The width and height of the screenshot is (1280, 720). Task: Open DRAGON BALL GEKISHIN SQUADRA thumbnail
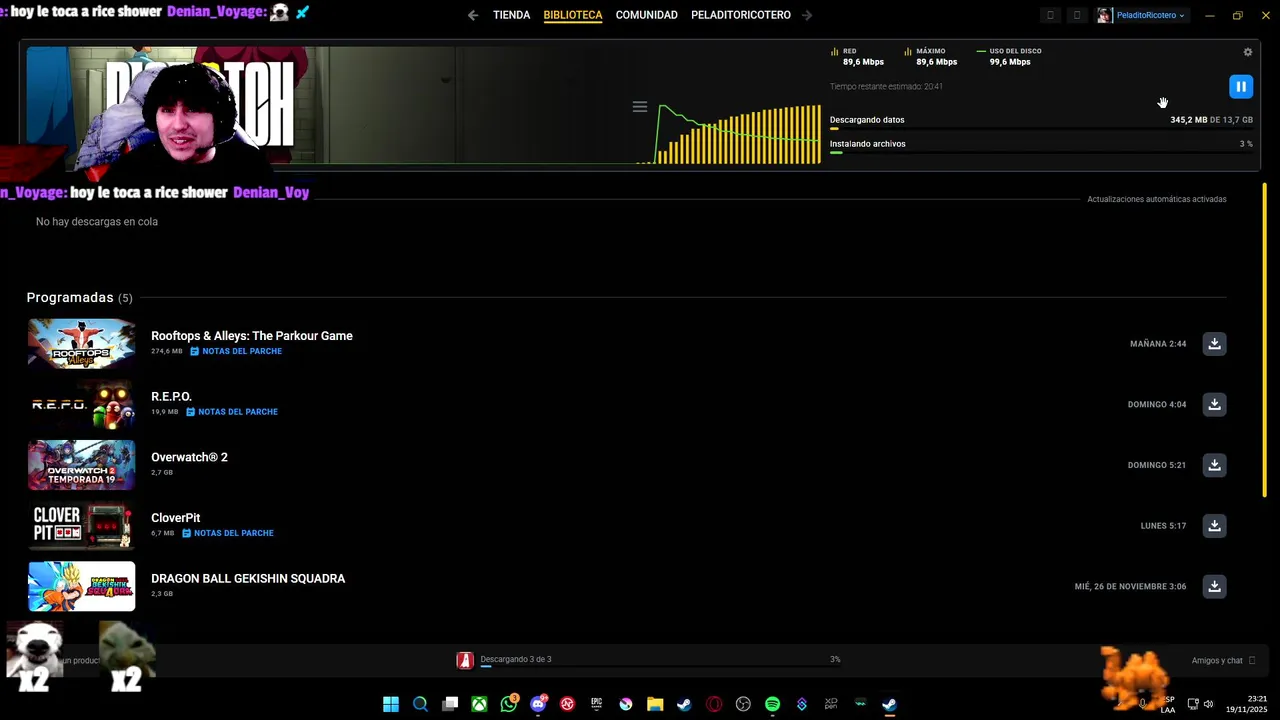pyautogui.click(x=81, y=587)
